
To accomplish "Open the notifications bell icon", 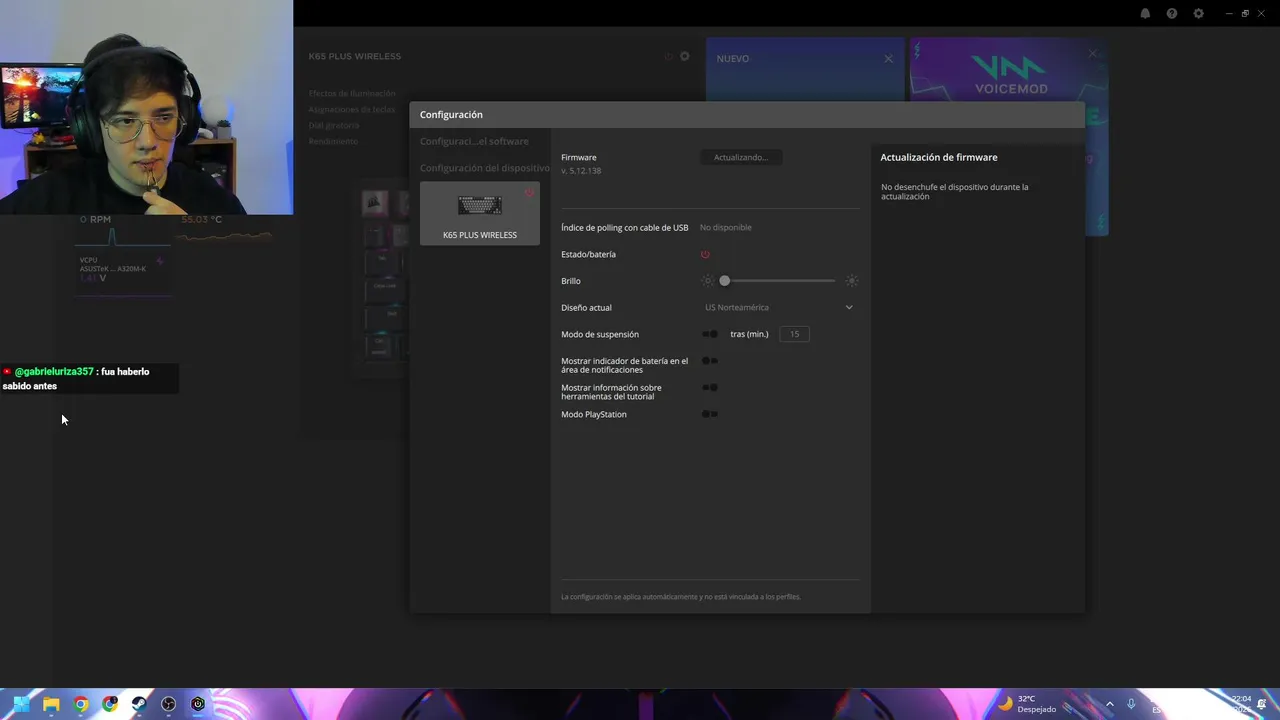I will tap(1145, 14).
